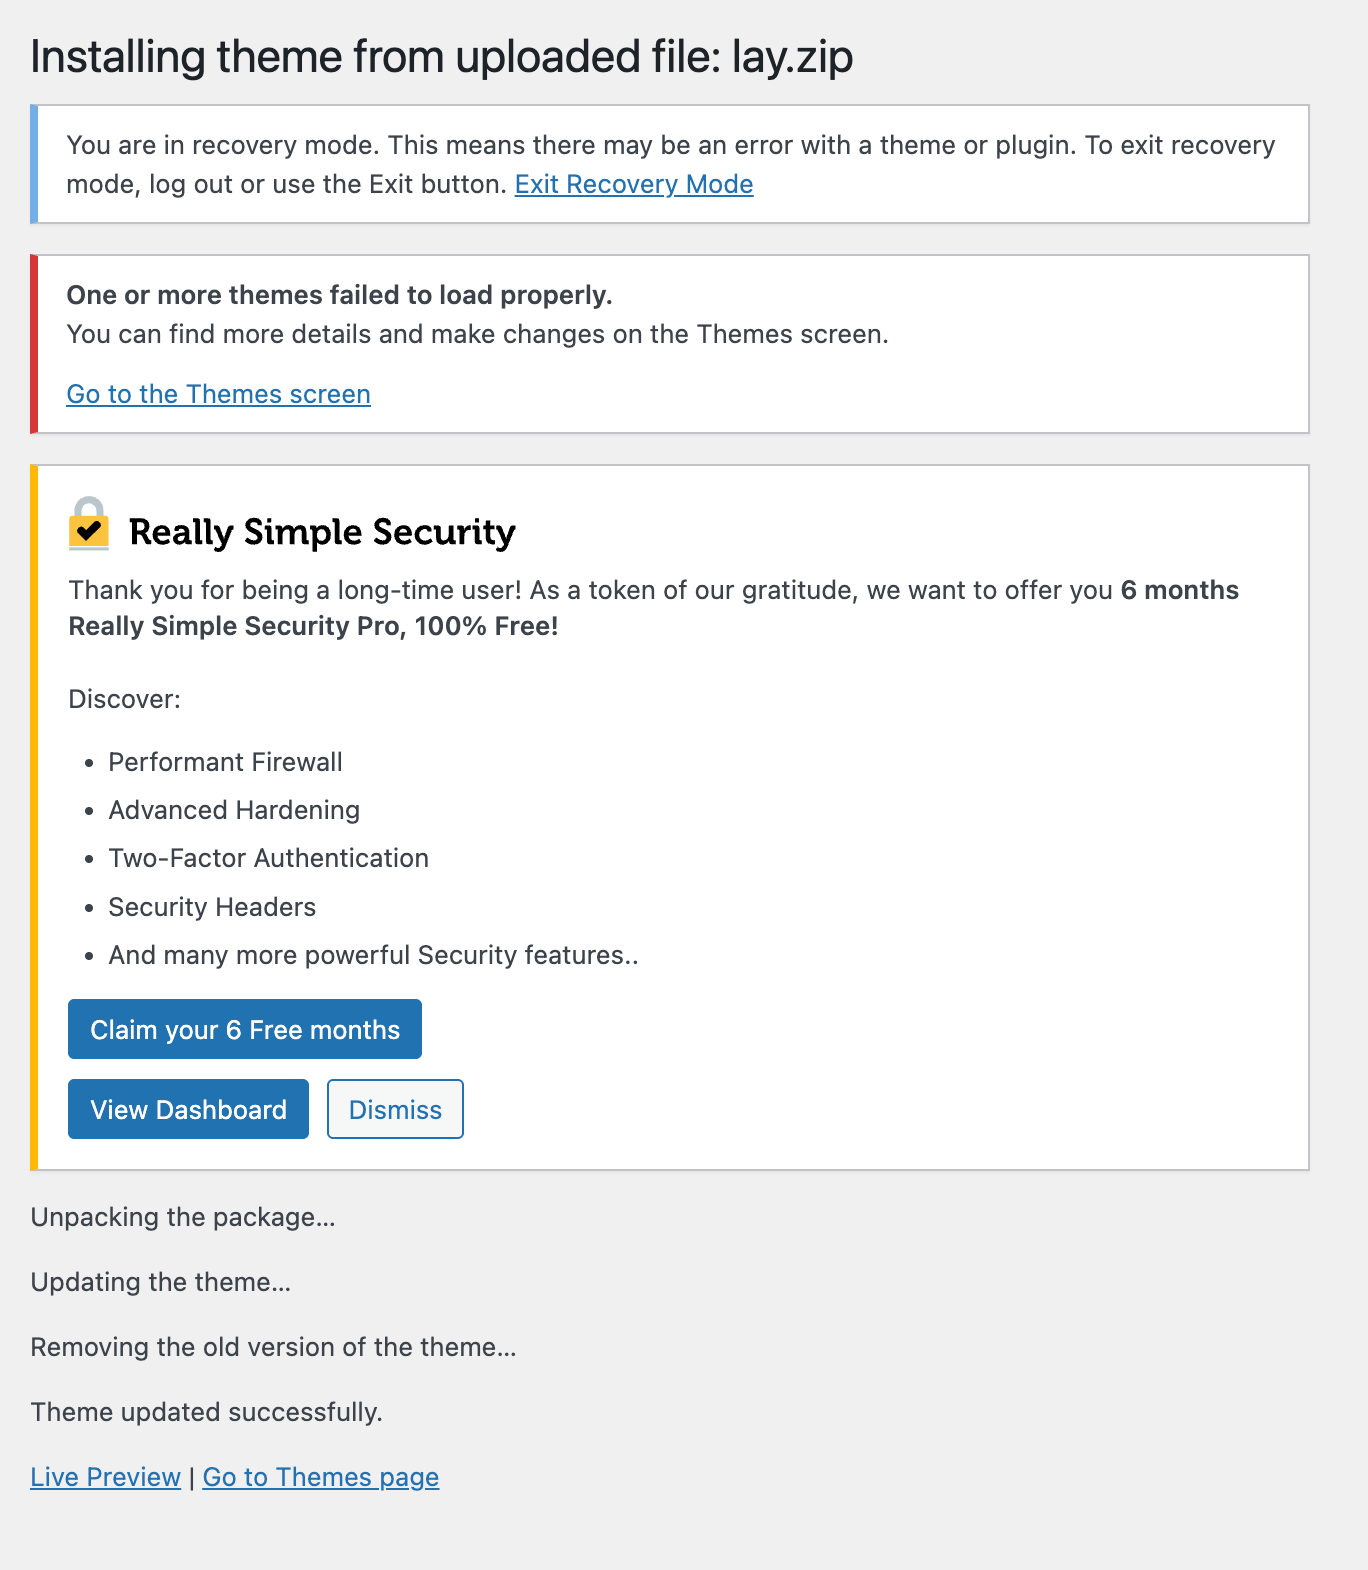Click the Unpacking the package status line
1368x1570 pixels.
click(182, 1217)
